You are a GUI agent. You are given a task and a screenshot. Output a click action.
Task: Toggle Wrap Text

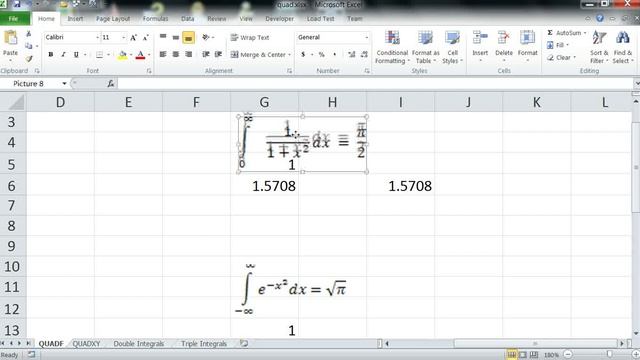(x=250, y=38)
